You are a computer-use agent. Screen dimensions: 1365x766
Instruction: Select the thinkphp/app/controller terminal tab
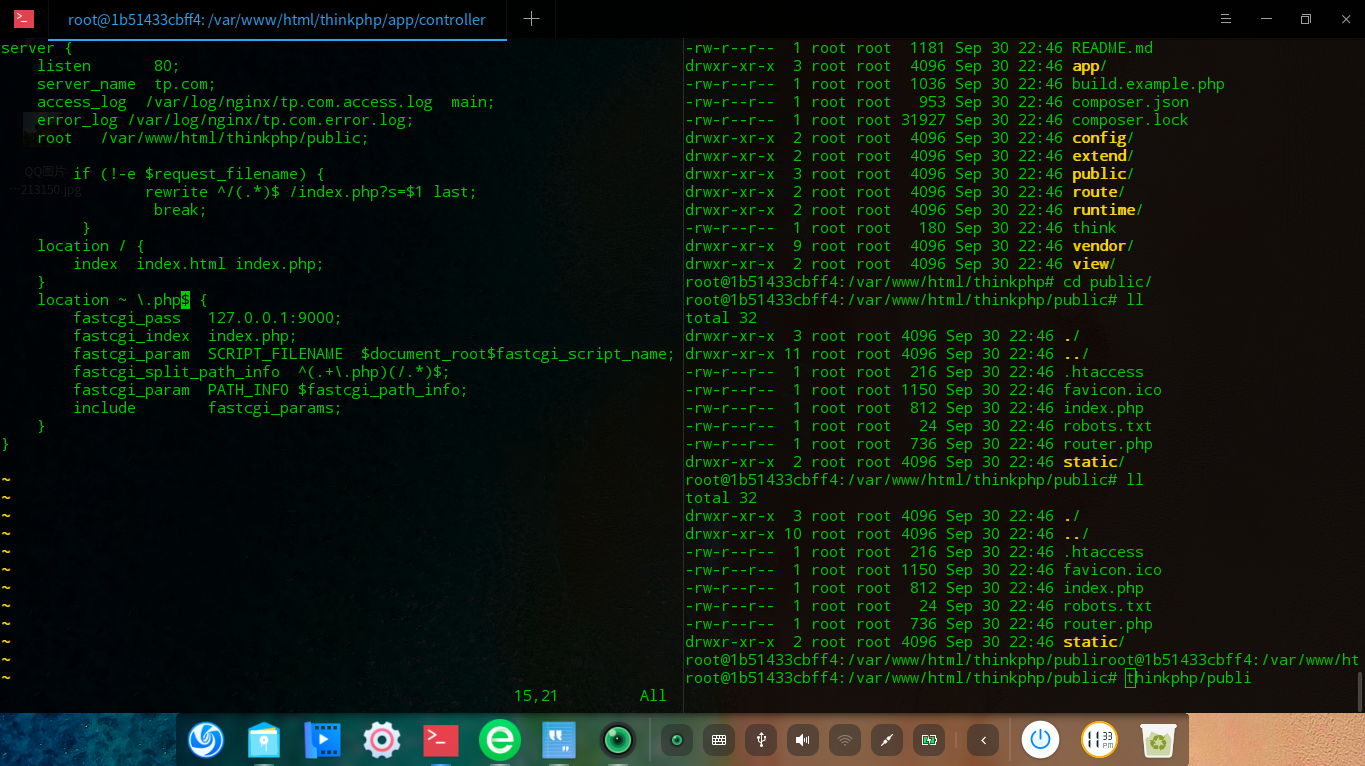(277, 20)
